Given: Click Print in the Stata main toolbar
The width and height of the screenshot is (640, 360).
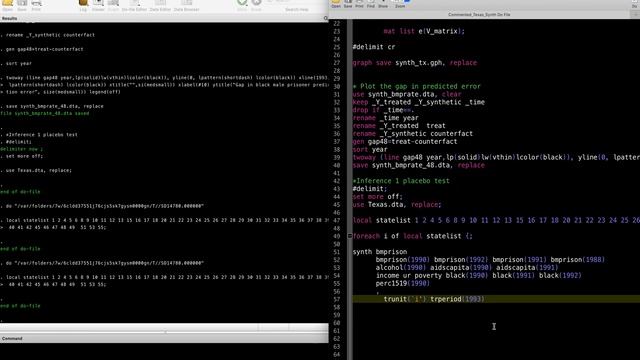Looking at the screenshot, I should (36, 5).
